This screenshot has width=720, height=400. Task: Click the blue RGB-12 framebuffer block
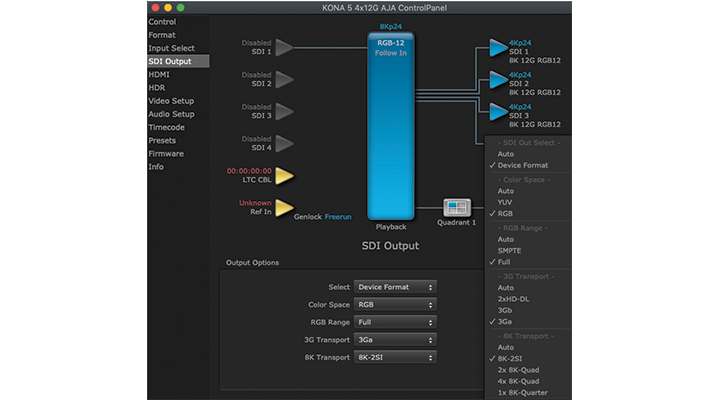coord(391,125)
